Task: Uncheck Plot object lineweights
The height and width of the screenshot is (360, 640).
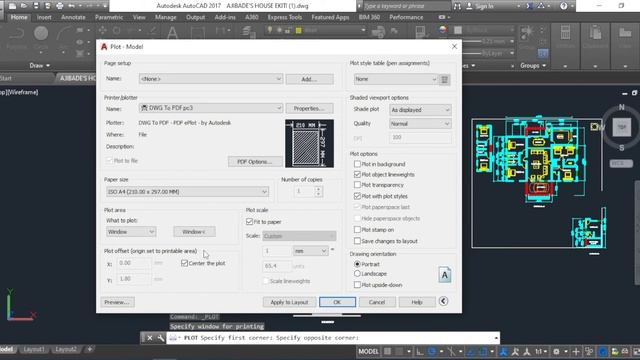Action: coord(357,175)
